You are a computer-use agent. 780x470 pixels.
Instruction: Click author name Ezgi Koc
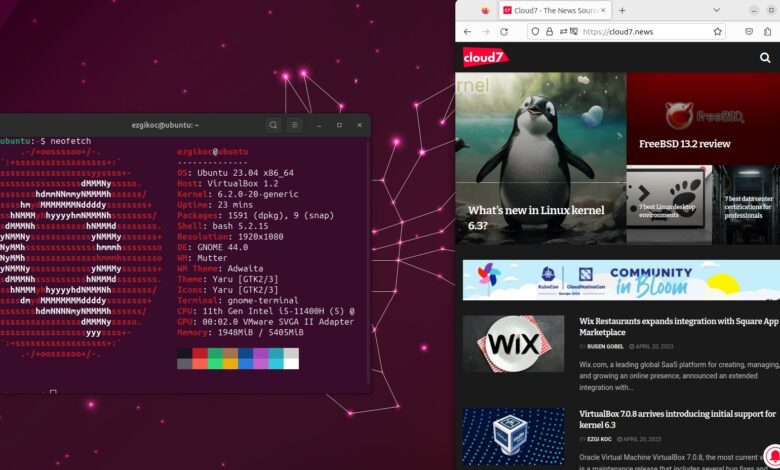tap(599, 439)
